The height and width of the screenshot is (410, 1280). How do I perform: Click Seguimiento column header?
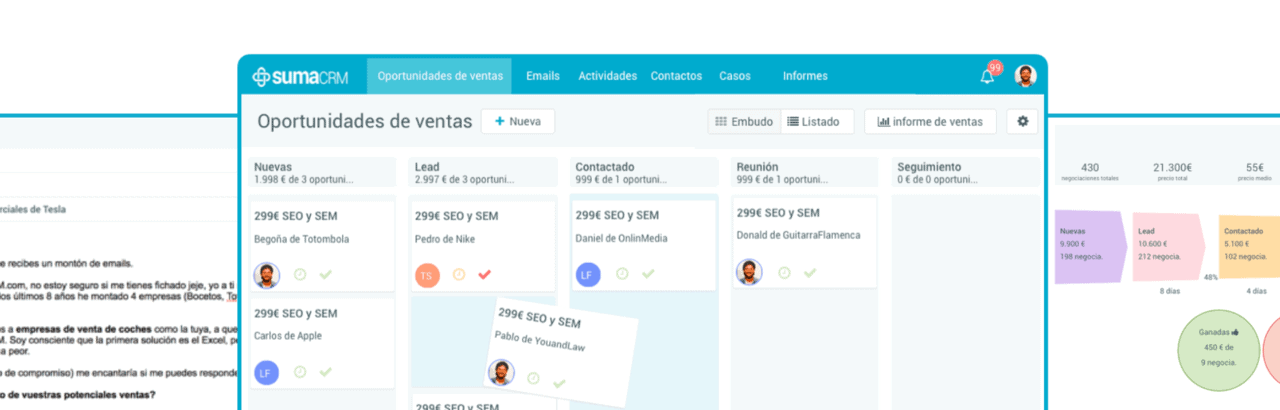(x=966, y=172)
